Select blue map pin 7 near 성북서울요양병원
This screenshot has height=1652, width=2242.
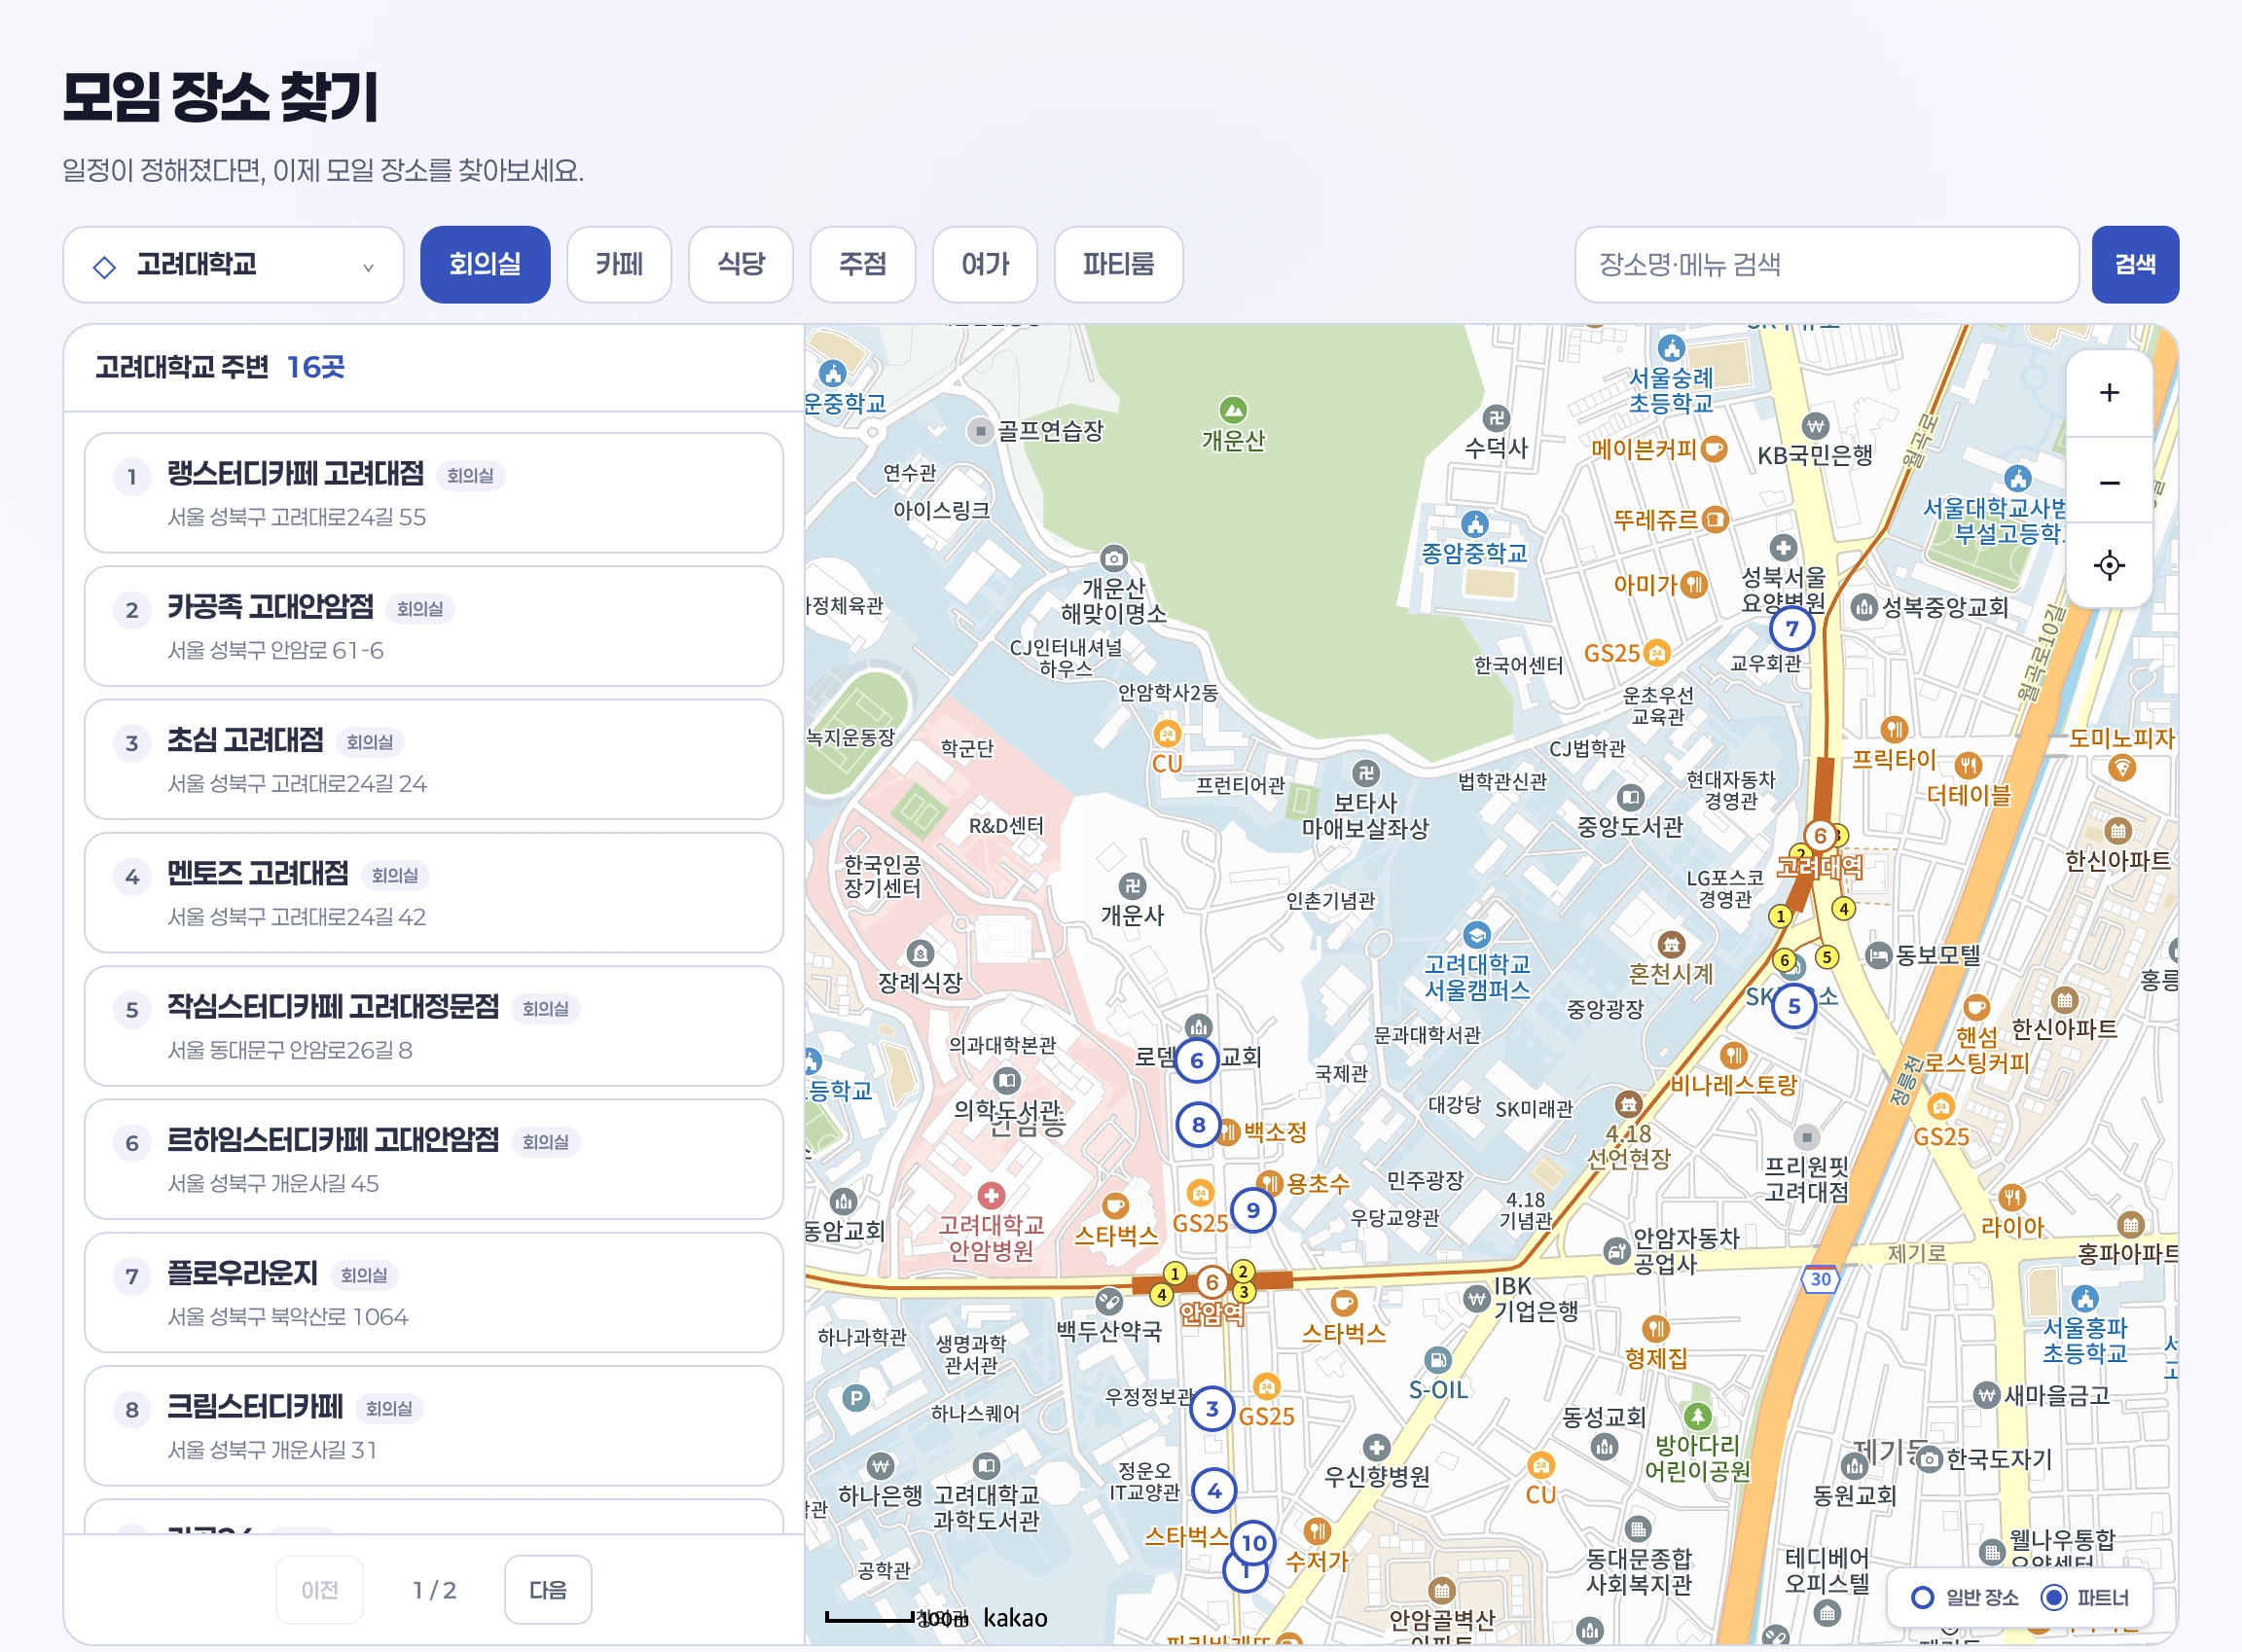tap(1792, 629)
